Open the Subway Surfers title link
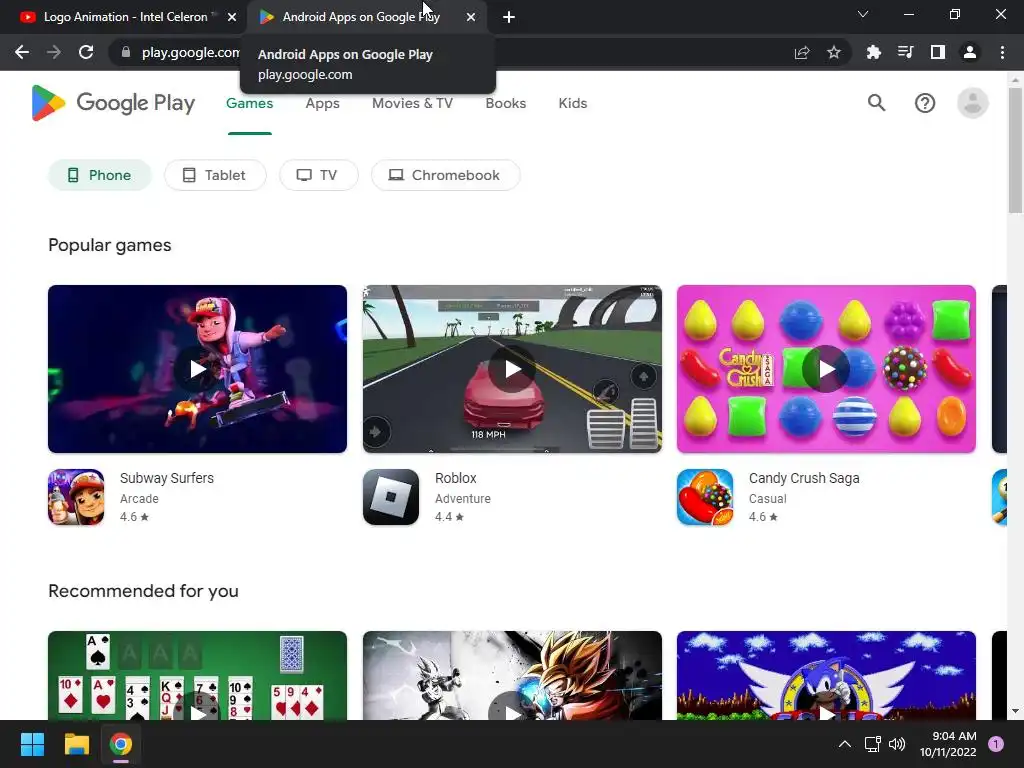1024x768 pixels. [167, 478]
